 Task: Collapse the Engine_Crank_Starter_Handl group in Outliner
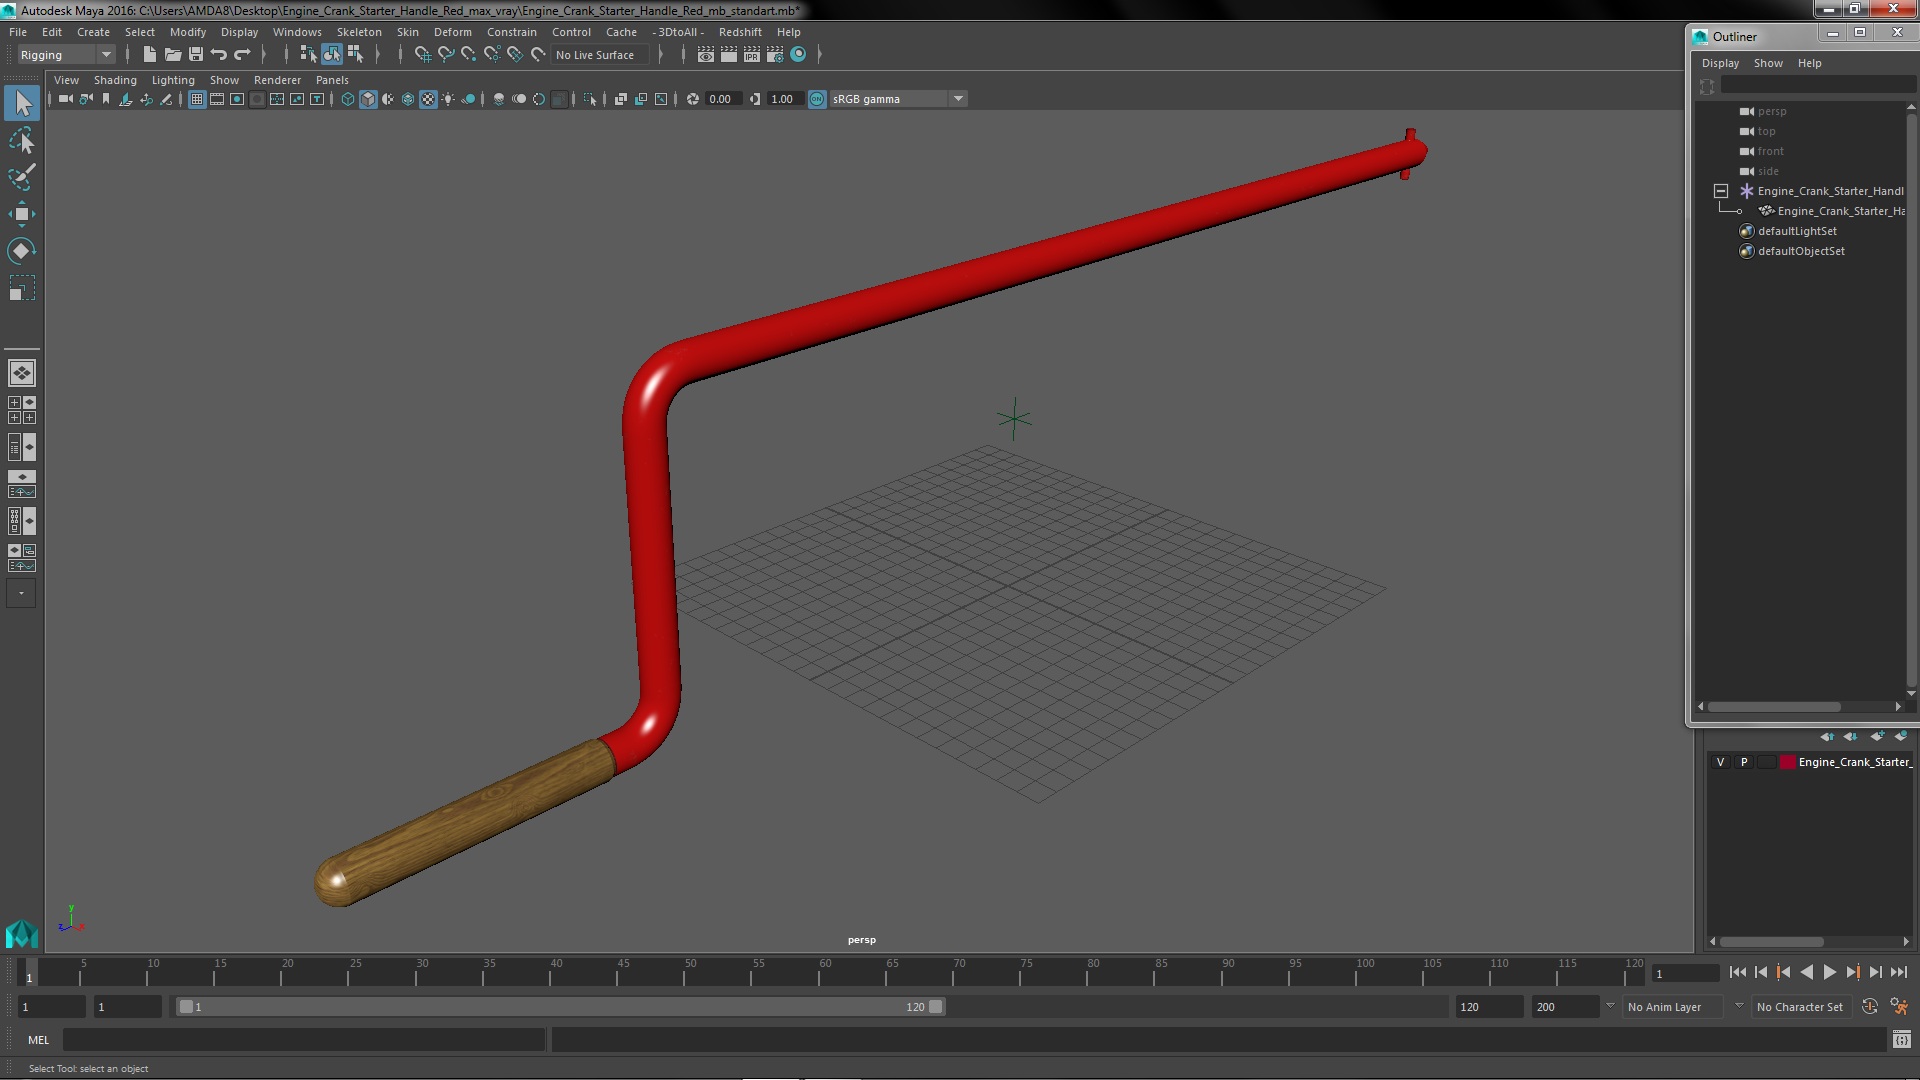(1721, 191)
